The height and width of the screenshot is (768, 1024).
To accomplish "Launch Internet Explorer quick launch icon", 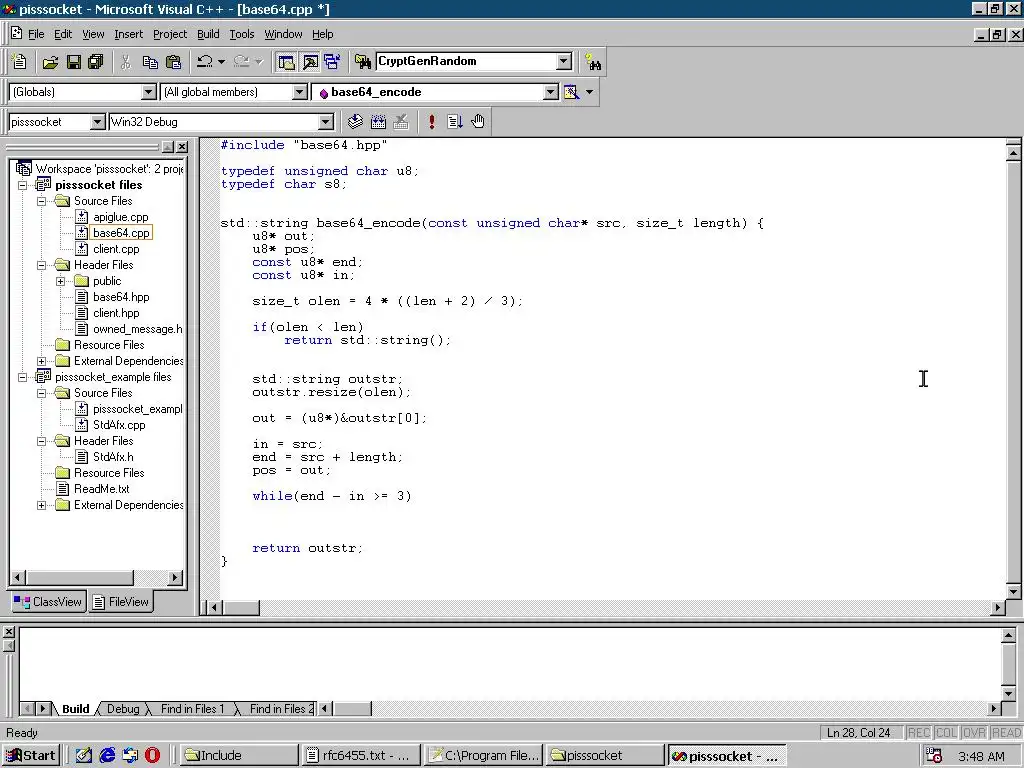I will click(107, 756).
